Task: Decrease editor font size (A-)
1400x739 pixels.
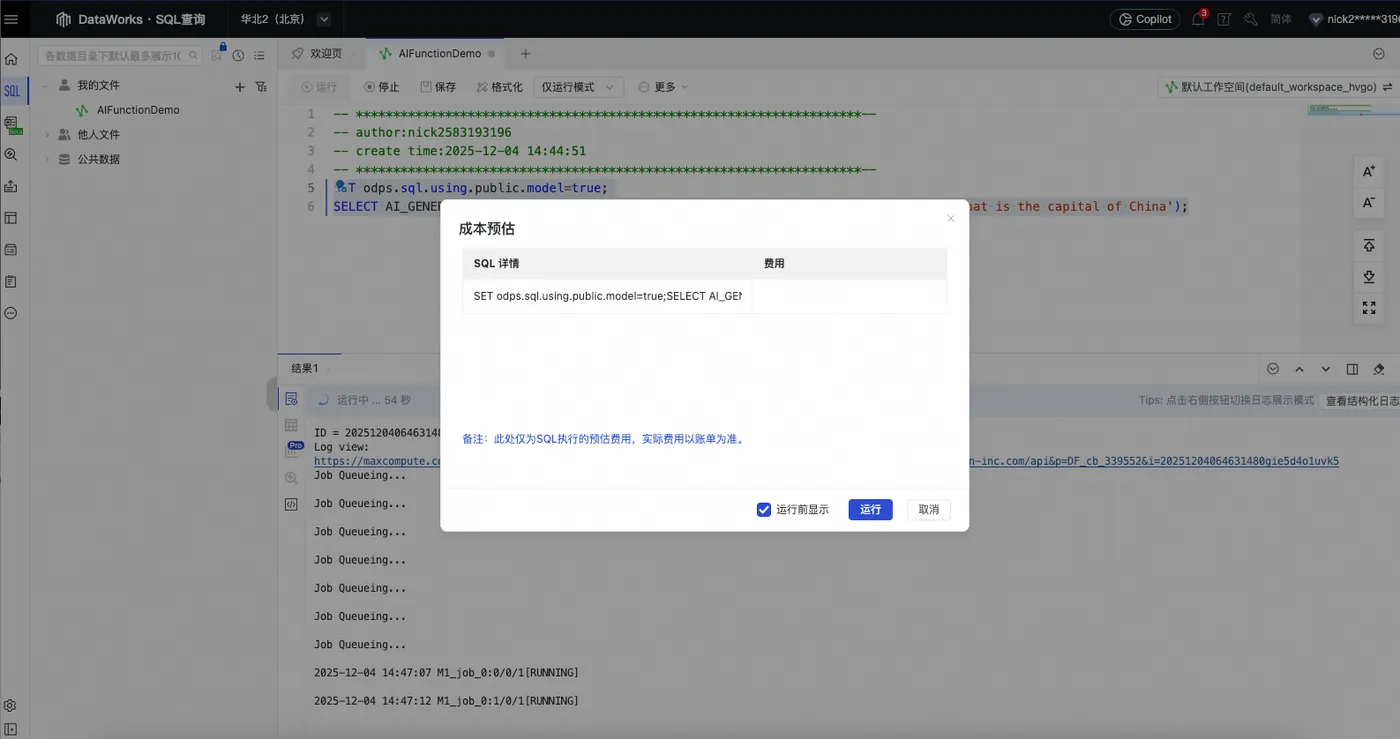Action: point(1370,202)
